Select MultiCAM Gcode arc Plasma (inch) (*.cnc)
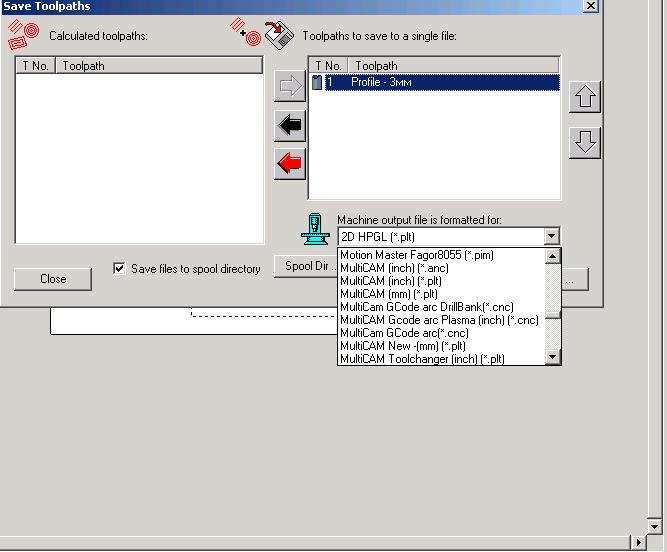 441,320
